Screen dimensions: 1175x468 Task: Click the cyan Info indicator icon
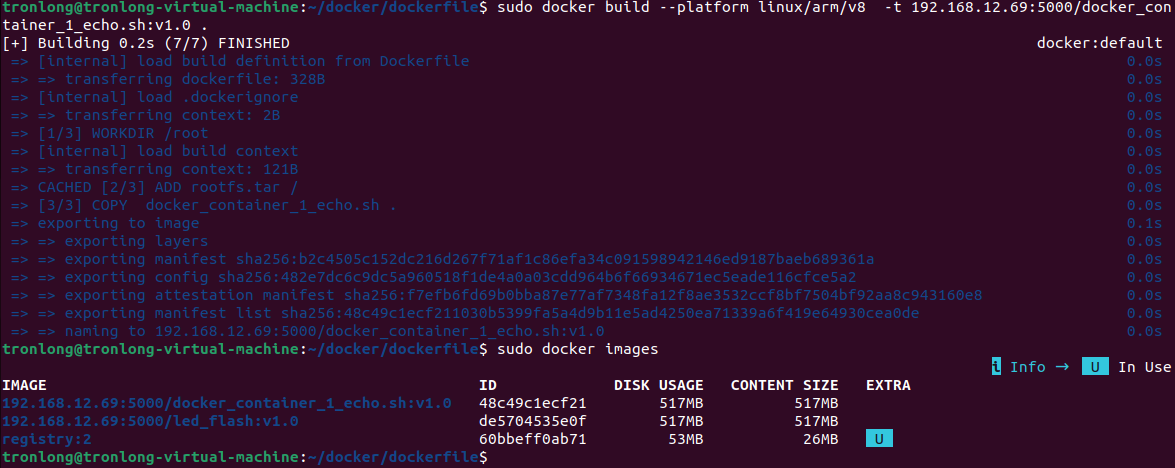point(996,367)
